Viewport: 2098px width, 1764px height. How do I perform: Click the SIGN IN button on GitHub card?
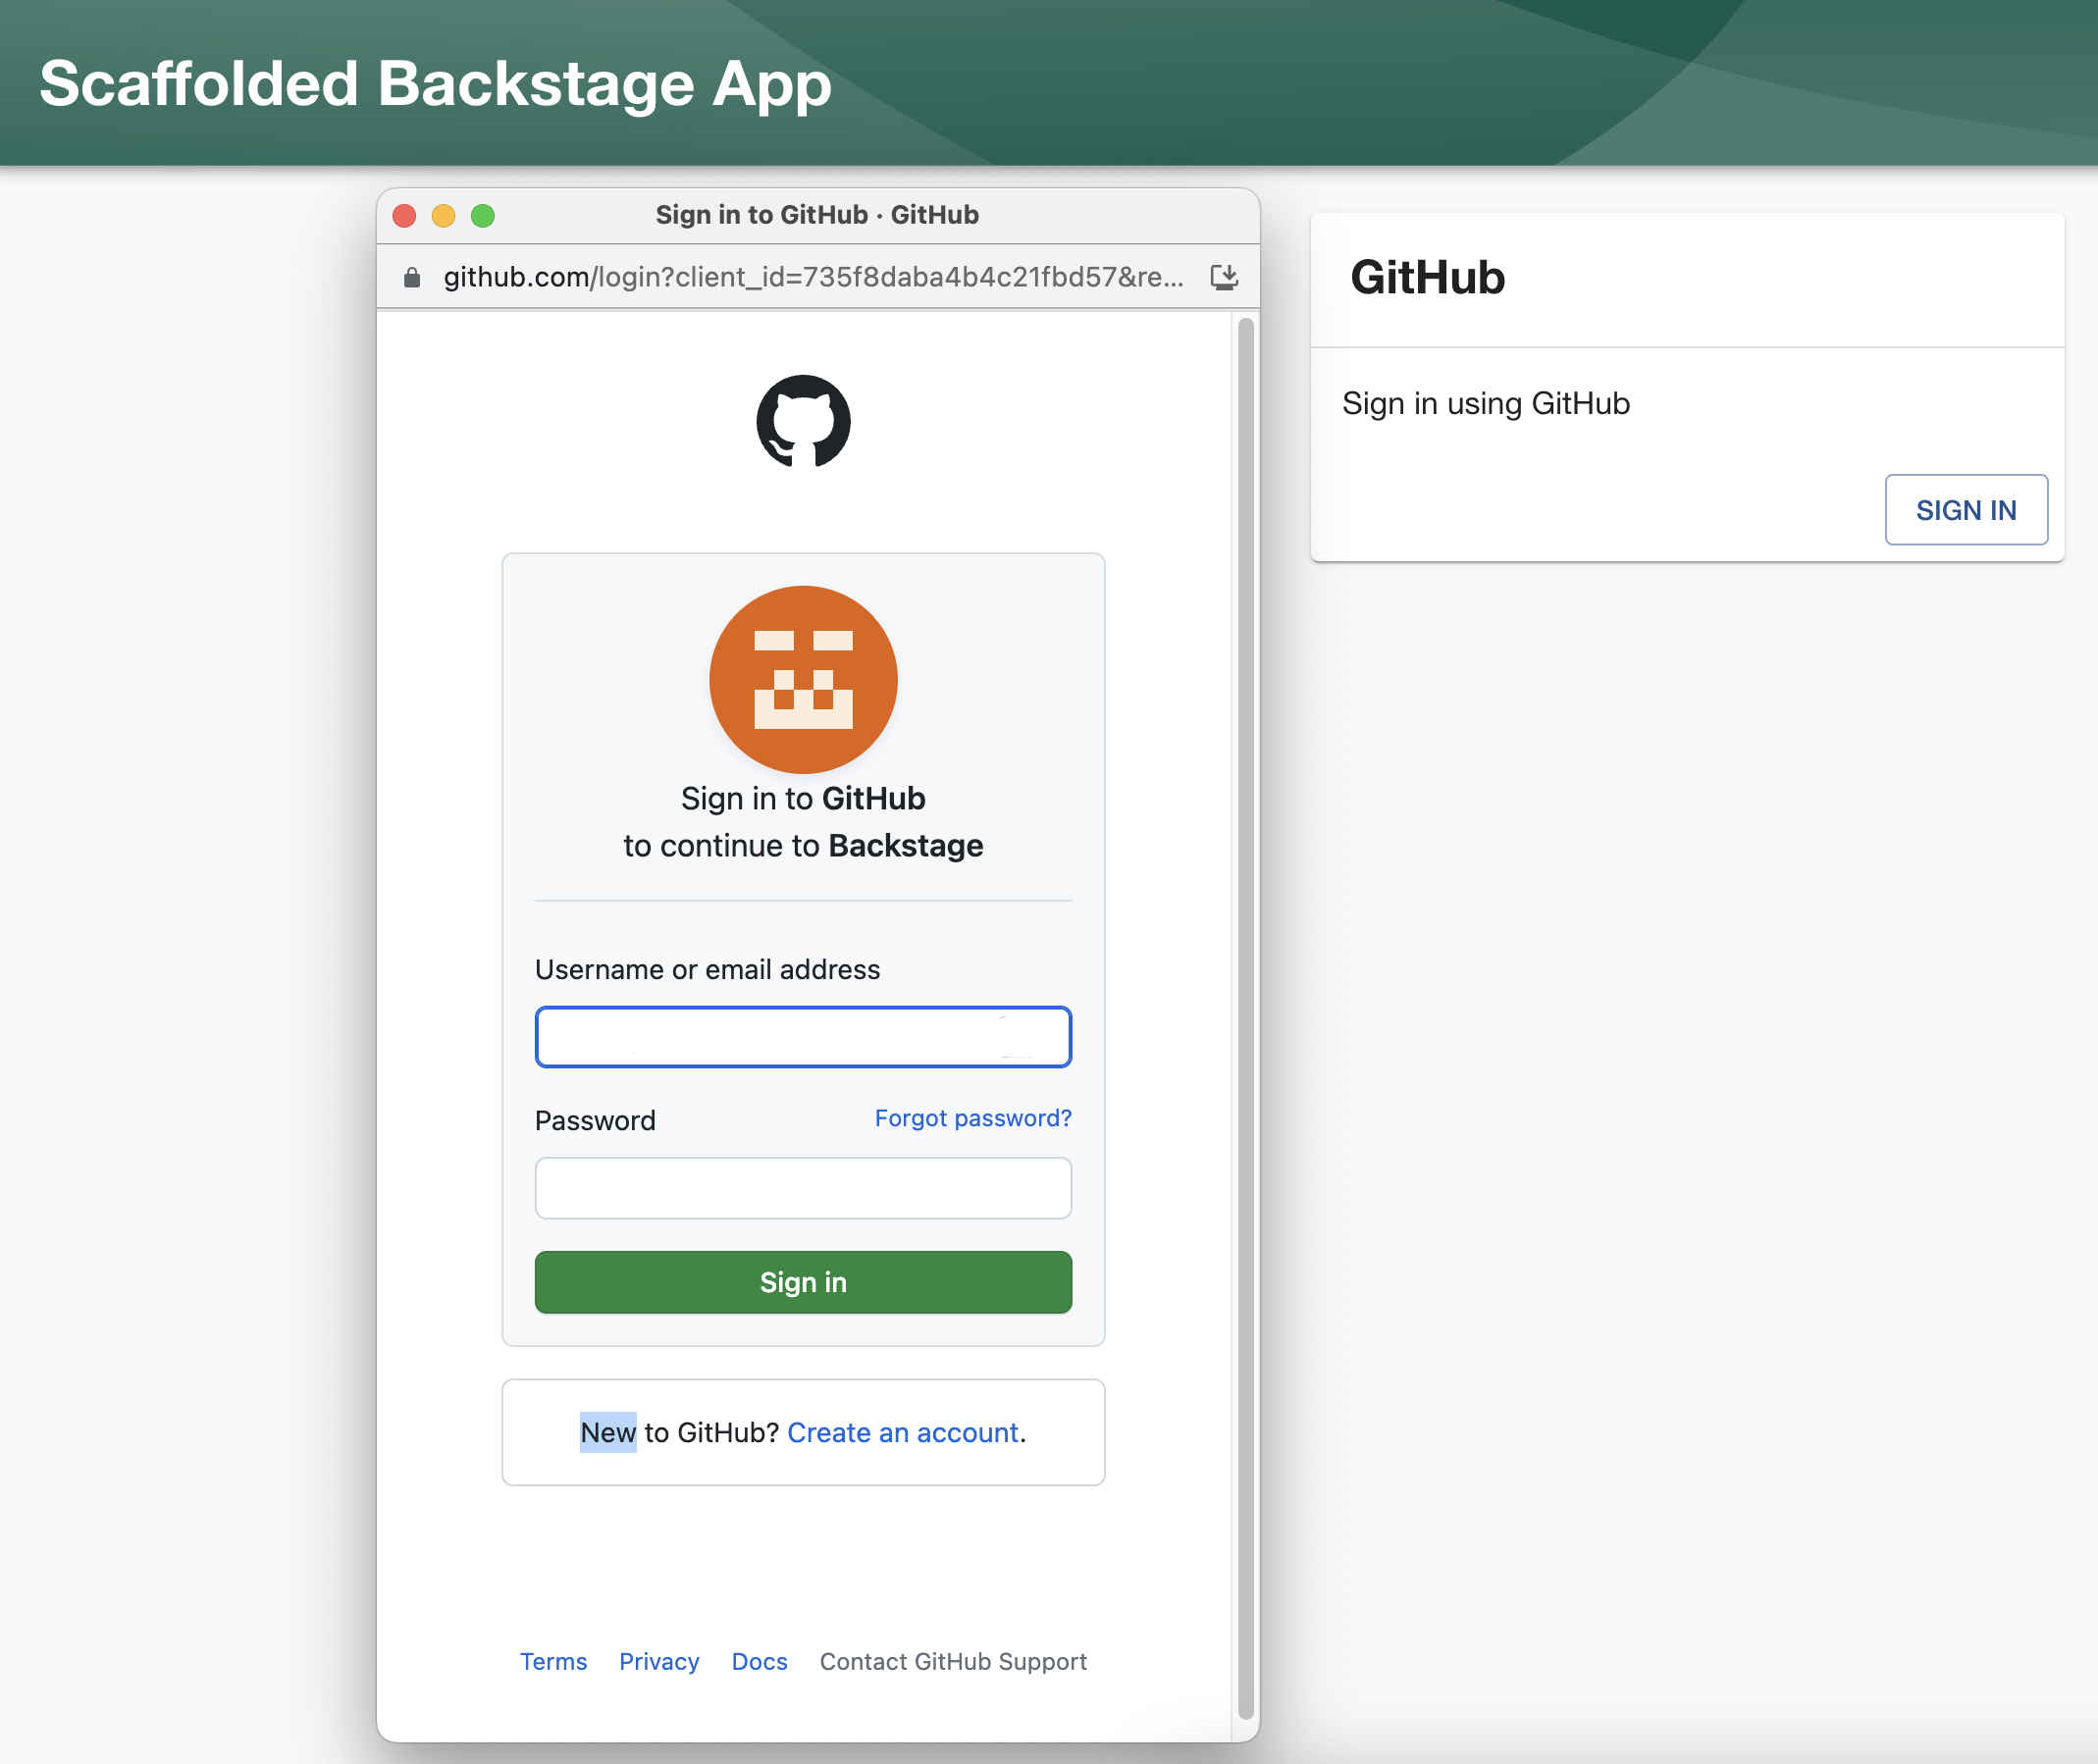tap(1966, 510)
